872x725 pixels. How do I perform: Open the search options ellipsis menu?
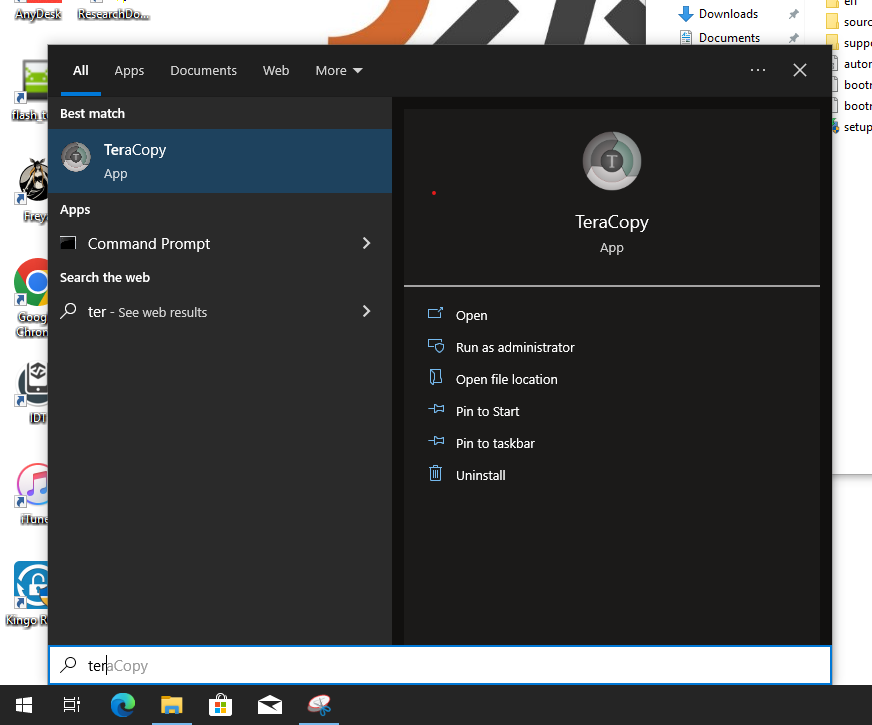757,70
